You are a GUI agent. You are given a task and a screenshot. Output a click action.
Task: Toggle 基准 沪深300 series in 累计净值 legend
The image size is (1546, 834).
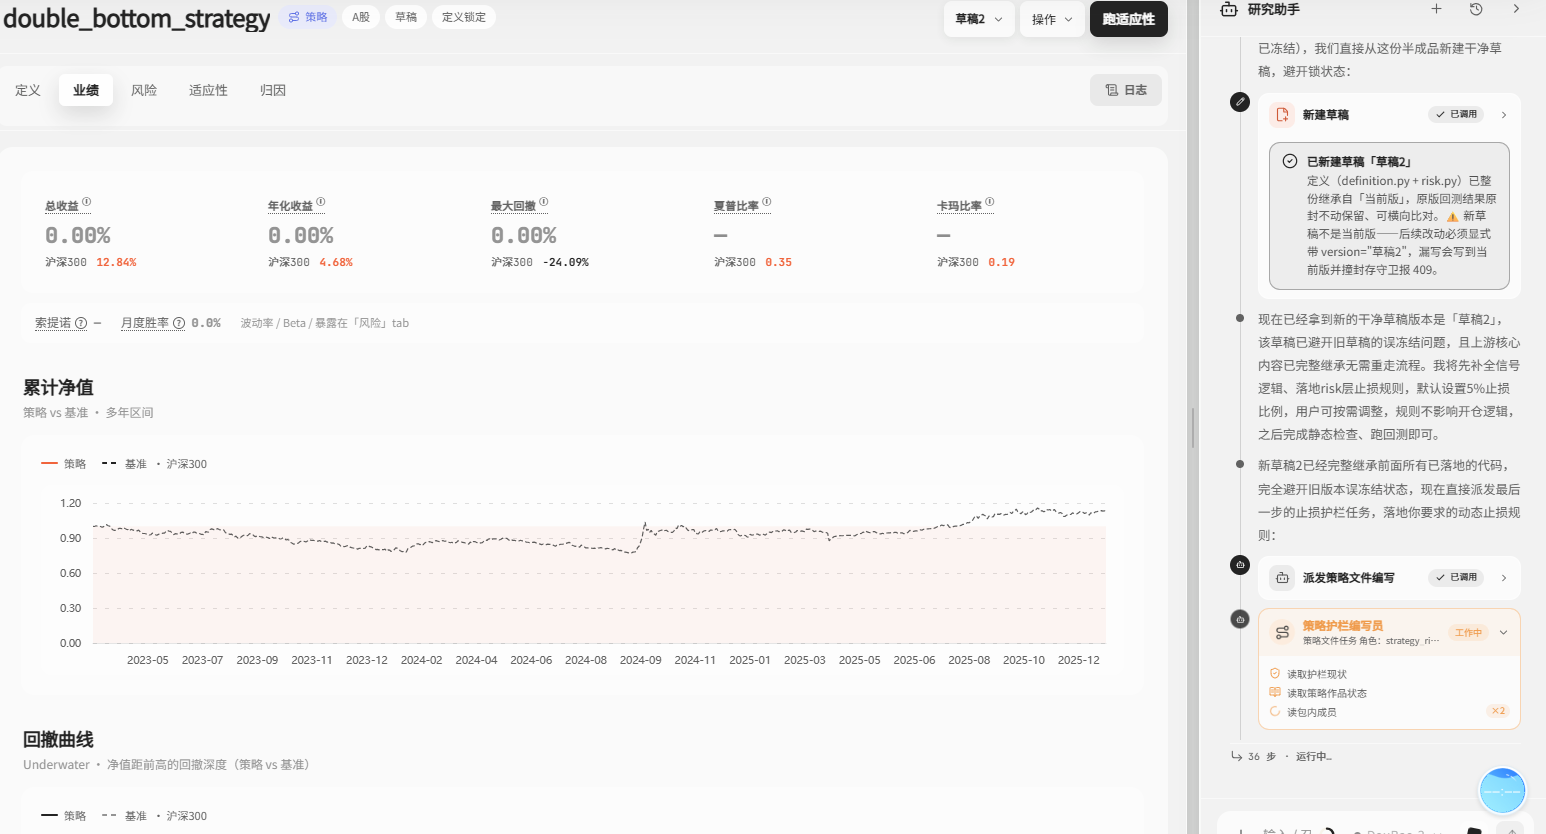click(x=154, y=464)
